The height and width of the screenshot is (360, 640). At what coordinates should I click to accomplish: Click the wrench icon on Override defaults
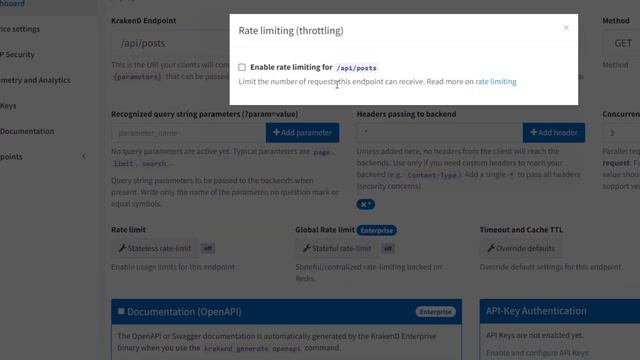coord(491,248)
